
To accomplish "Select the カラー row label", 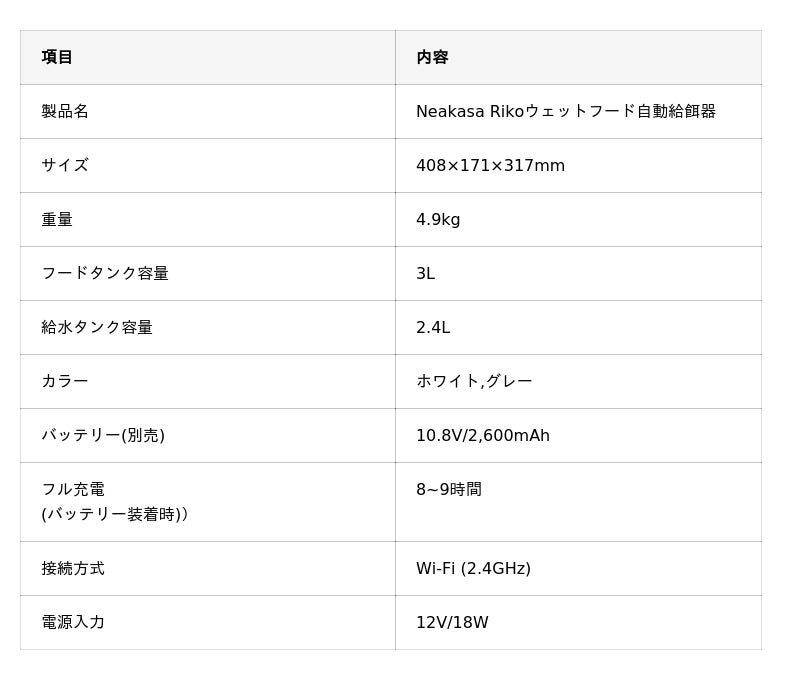I will click(65, 381).
